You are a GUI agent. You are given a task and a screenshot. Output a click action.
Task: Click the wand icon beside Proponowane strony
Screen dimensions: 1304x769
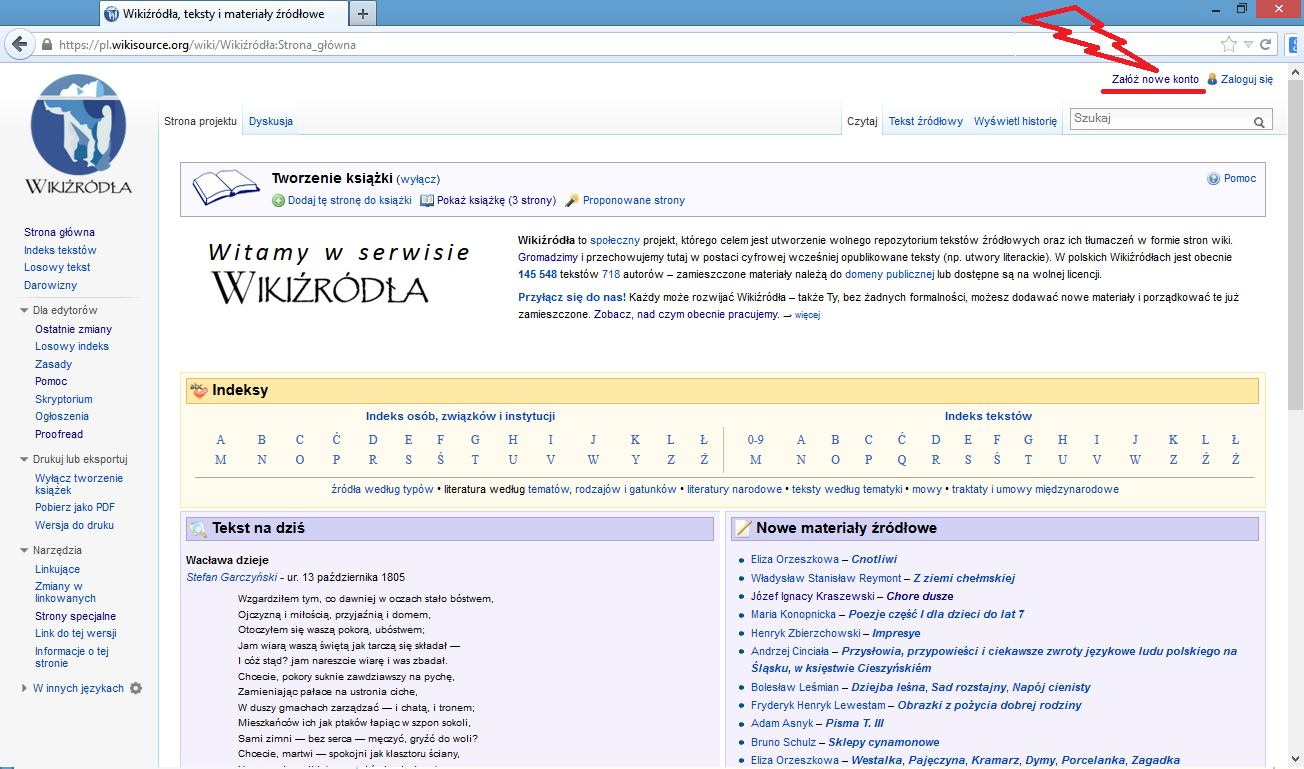click(x=572, y=201)
